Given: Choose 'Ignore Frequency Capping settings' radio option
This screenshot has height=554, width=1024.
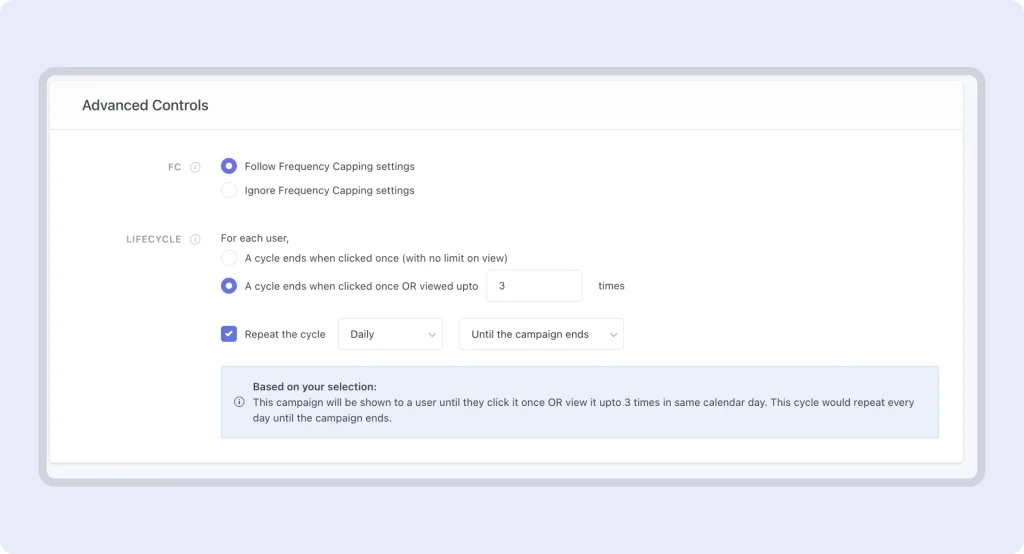Looking at the screenshot, I should (x=229, y=190).
